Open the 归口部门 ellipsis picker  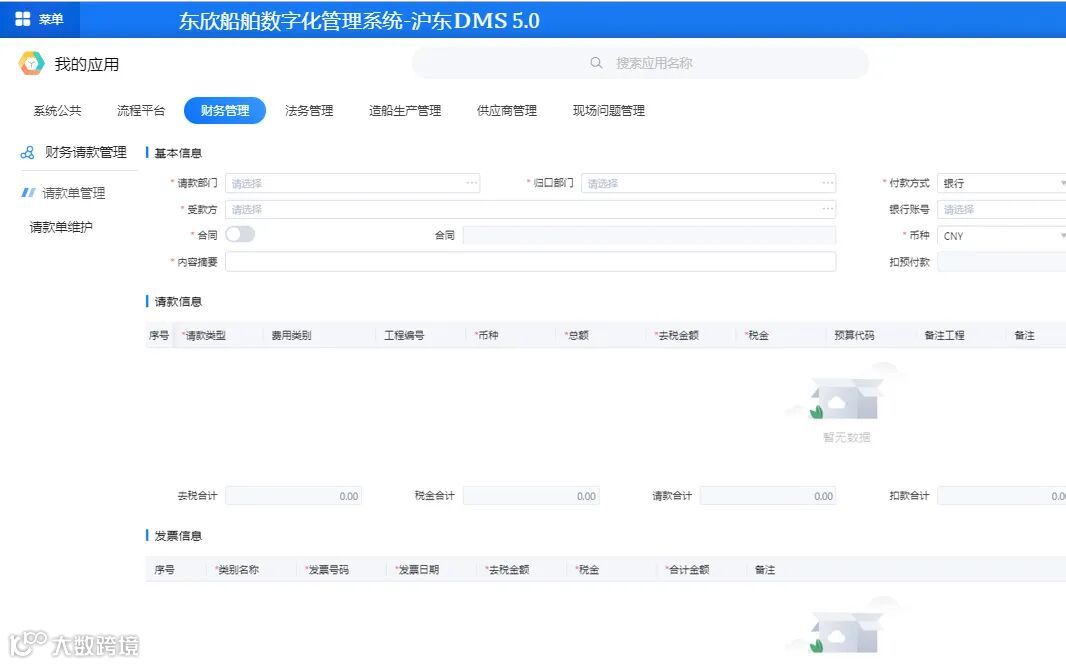coord(827,183)
